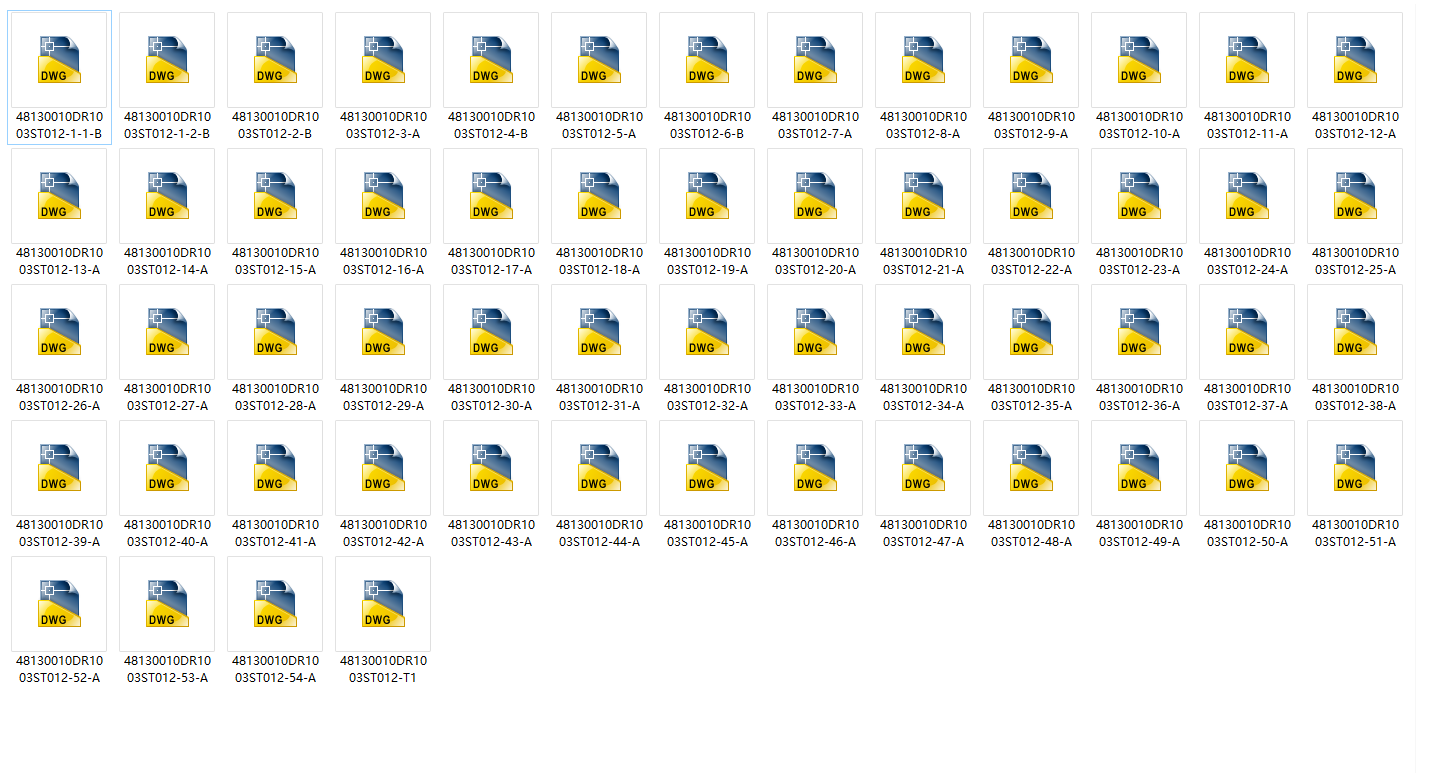Screen dimensions: 1439x773
Task: Select the file ending 012-53-A
Action: (x=167, y=604)
